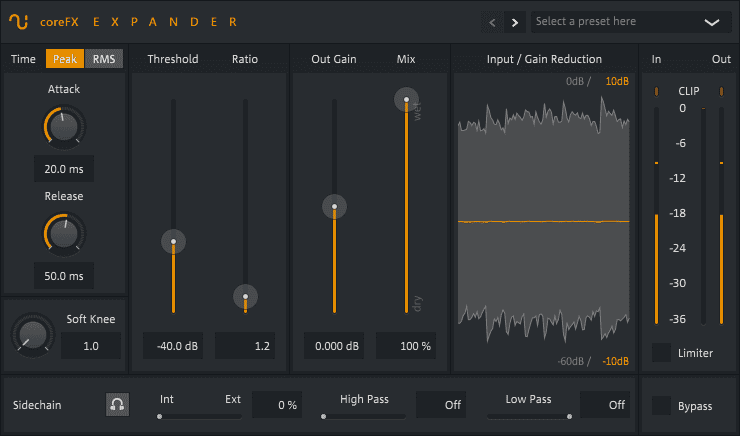Click the Threshold slider handle
The image size is (740, 436).
point(173,241)
